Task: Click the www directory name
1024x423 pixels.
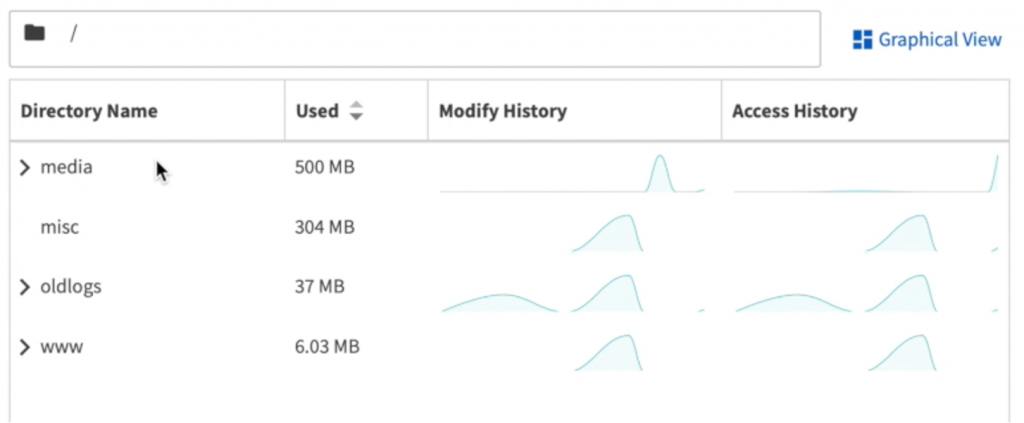Action: [x=61, y=347]
